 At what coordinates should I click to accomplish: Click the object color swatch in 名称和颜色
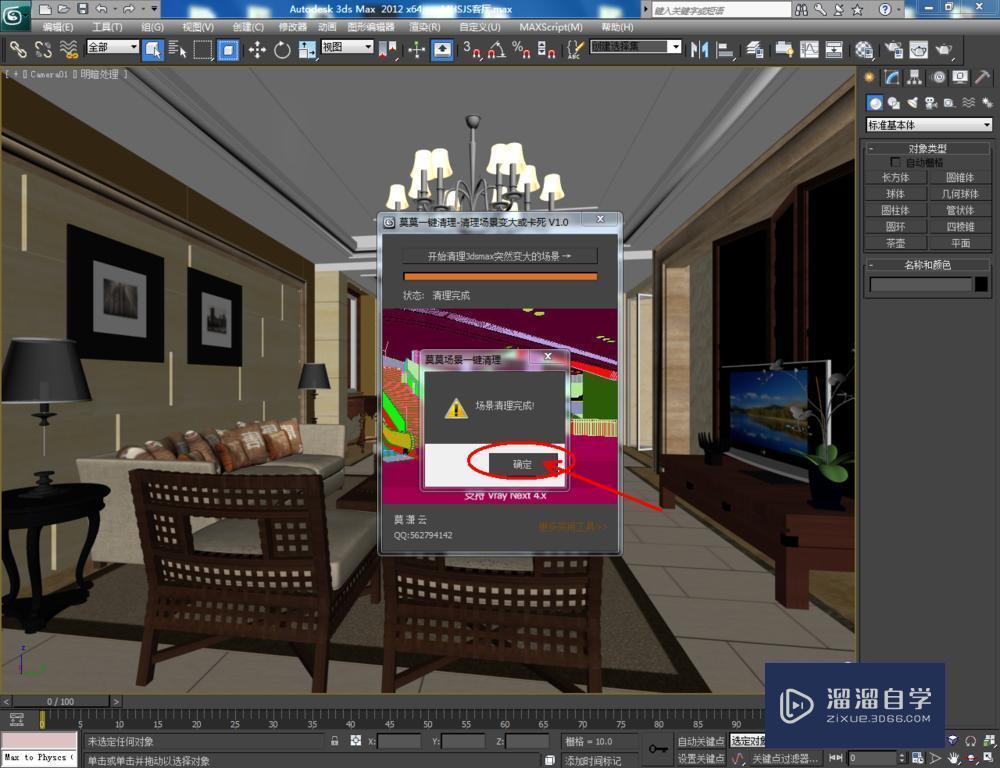(x=981, y=284)
